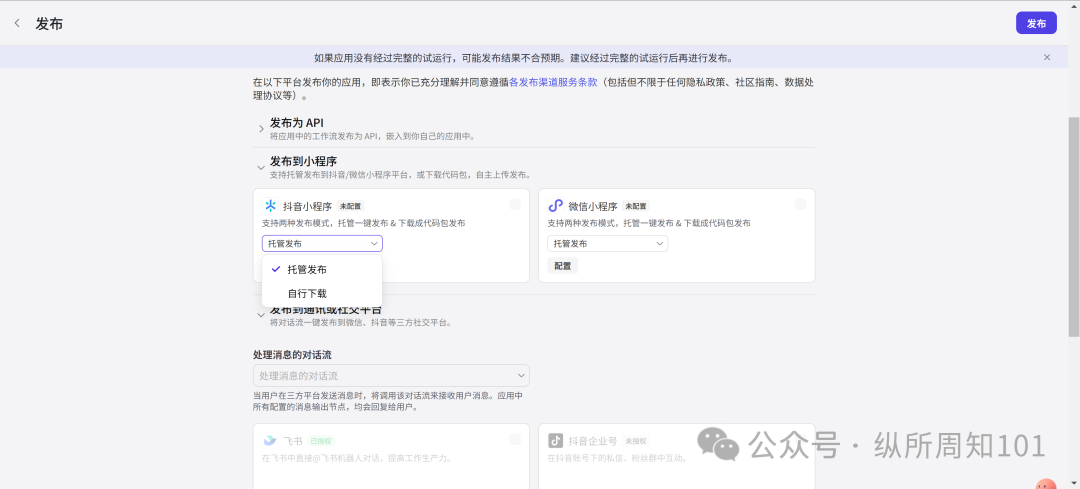Dismiss the trial-run warning banner
Image resolution: width=1080 pixels, height=489 pixels.
point(1047,57)
